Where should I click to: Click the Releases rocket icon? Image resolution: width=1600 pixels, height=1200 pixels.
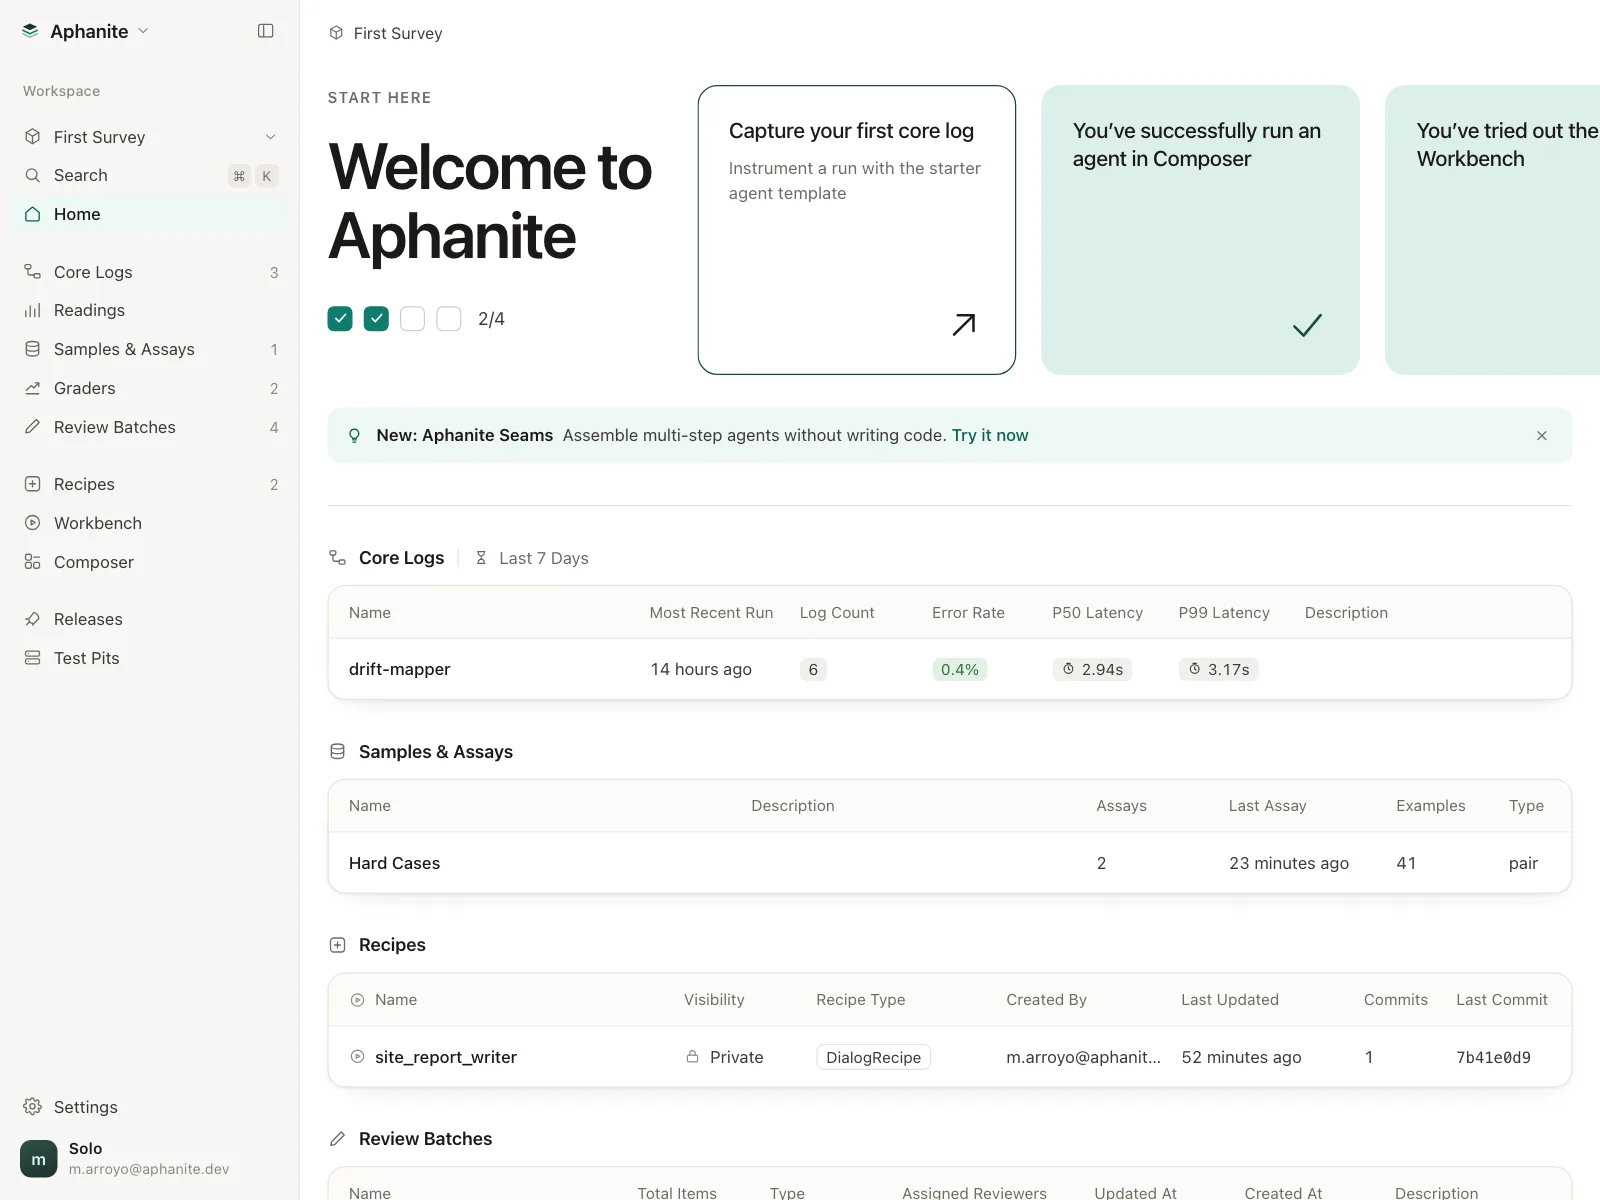[x=33, y=619]
